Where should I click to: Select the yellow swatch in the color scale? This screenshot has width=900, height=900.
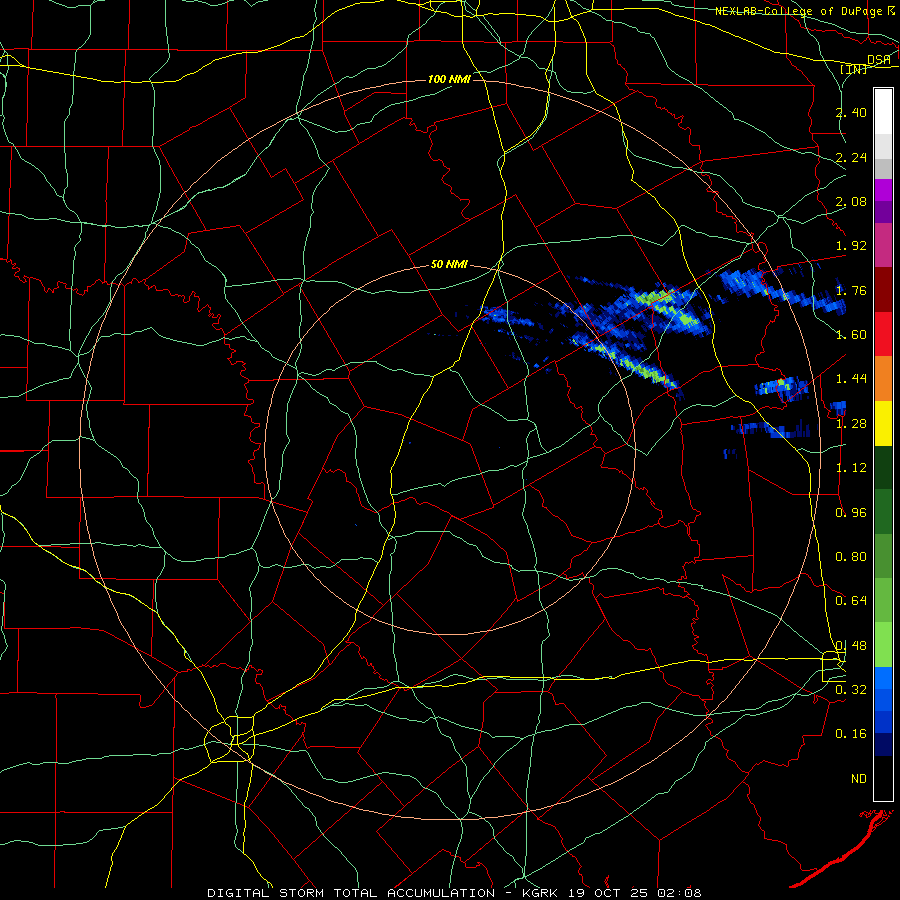point(883,424)
